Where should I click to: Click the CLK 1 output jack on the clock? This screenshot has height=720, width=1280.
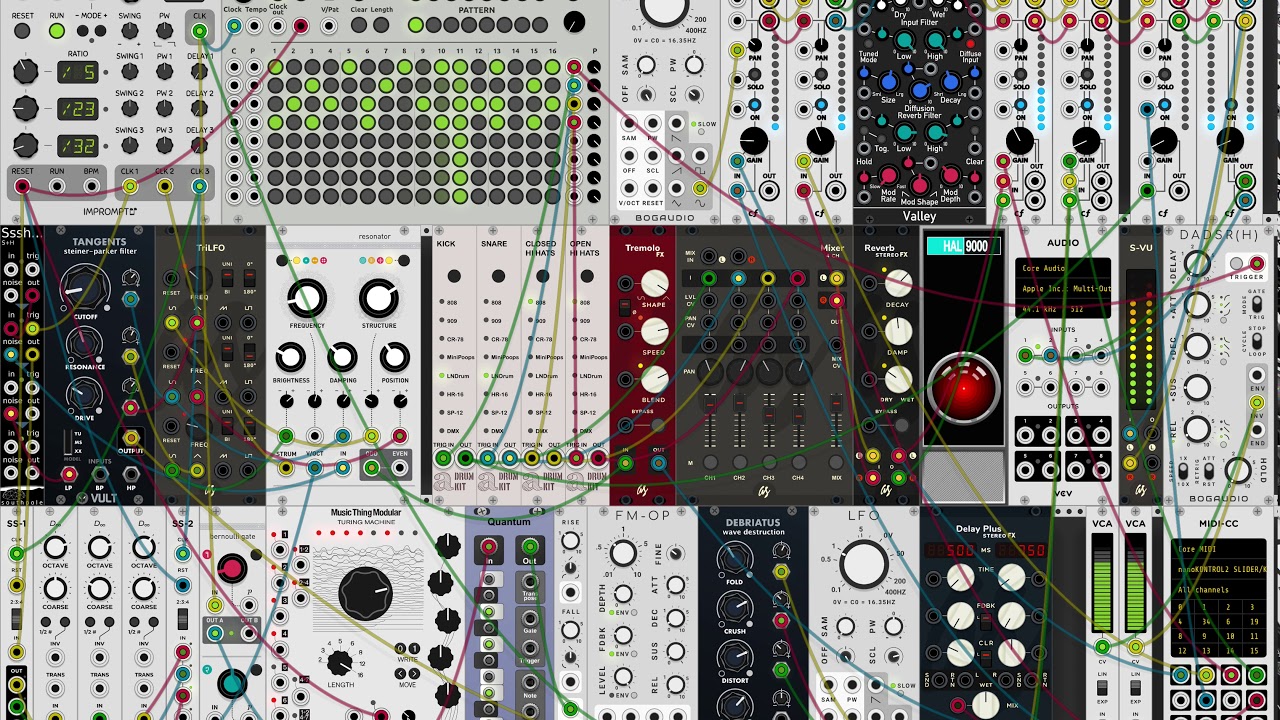tap(130, 186)
